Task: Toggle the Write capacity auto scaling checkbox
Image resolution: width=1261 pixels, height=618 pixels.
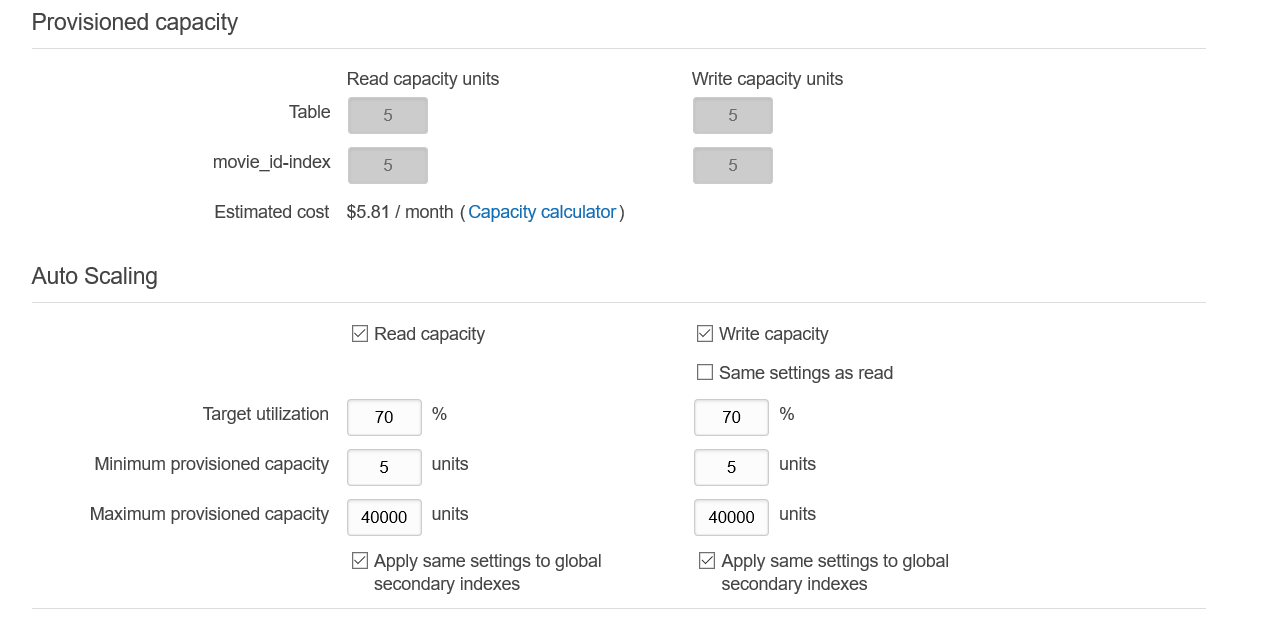Action: pos(705,334)
